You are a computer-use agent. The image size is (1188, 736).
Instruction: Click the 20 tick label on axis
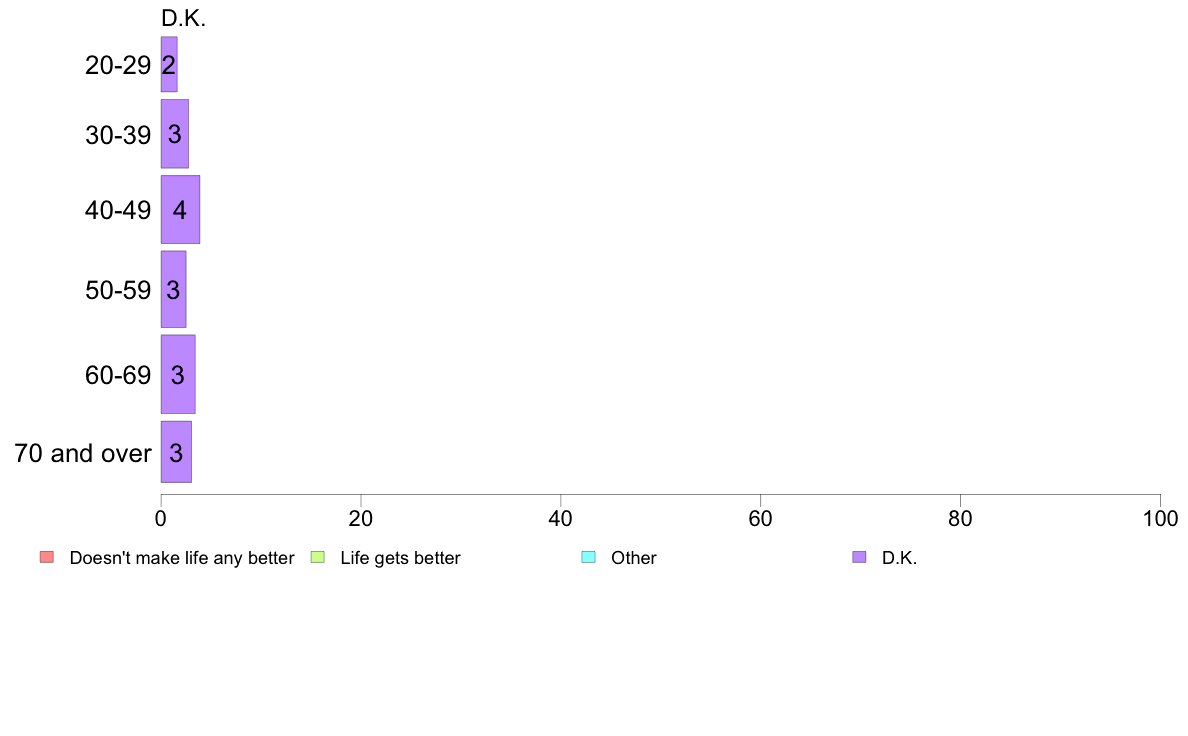tap(361, 518)
